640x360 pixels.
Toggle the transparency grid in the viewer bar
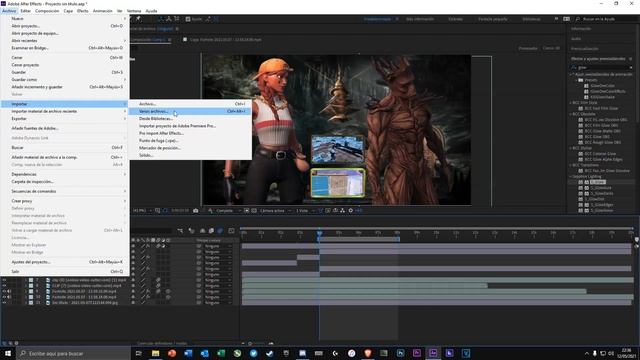[254, 211]
